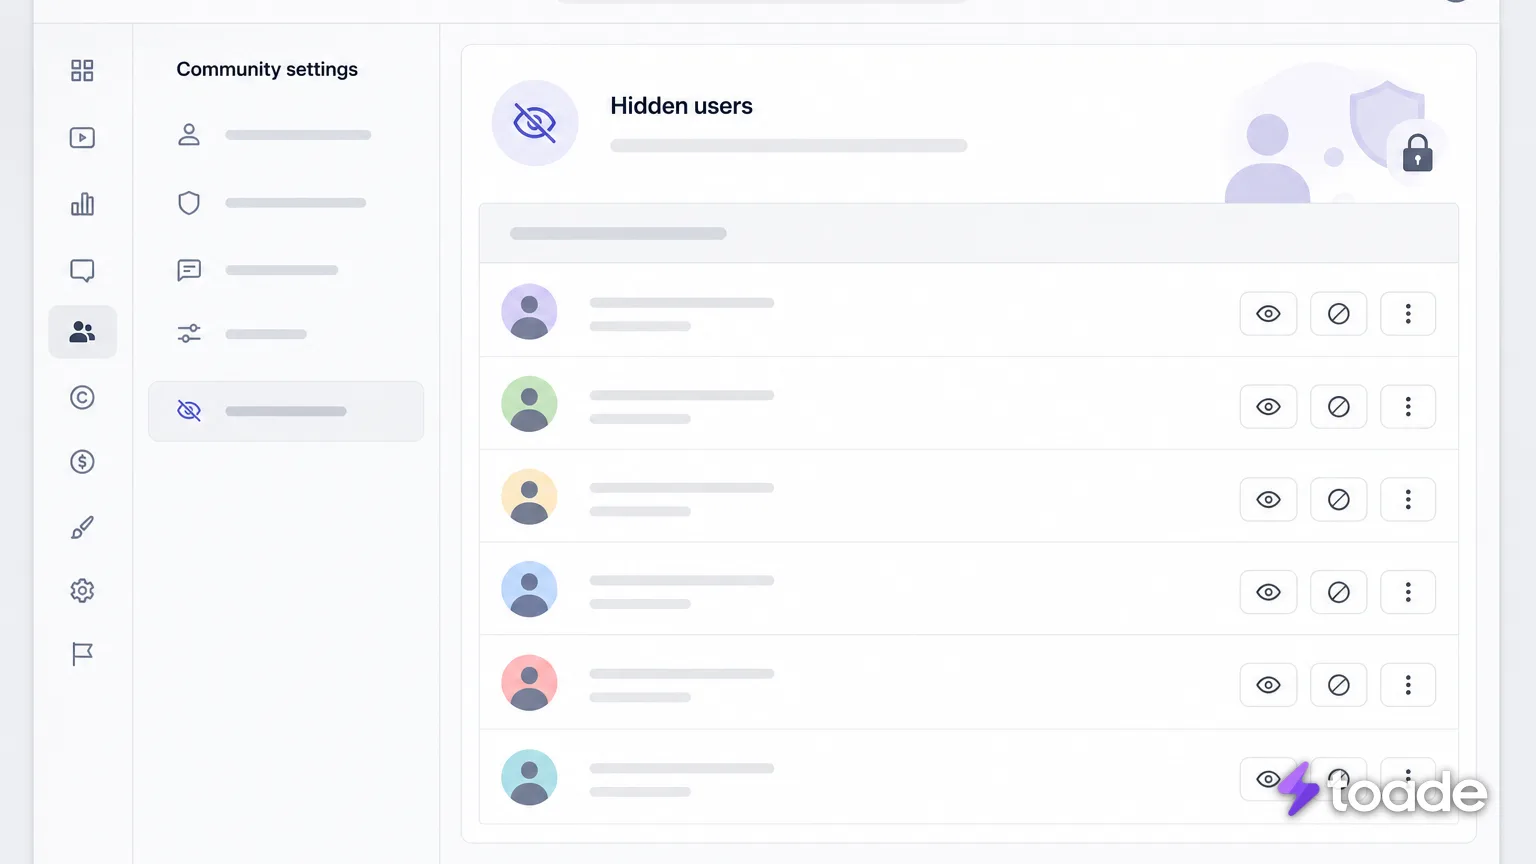Unhide the red avatar user with eye button

pos(1268,685)
